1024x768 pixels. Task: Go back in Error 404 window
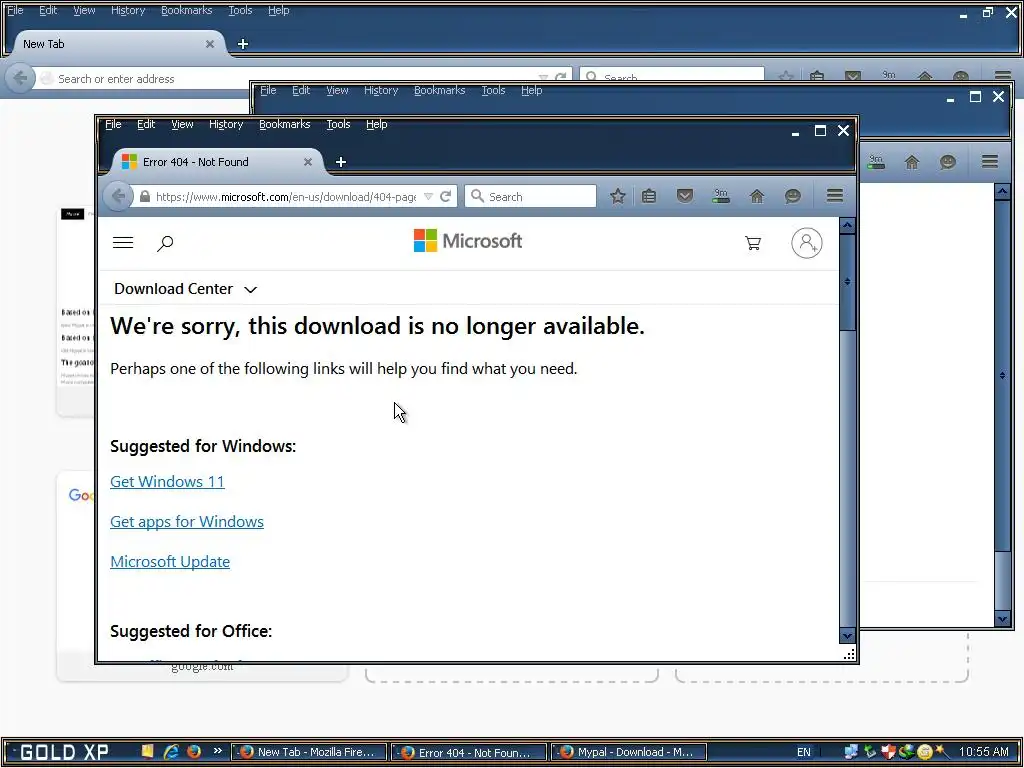coord(118,196)
